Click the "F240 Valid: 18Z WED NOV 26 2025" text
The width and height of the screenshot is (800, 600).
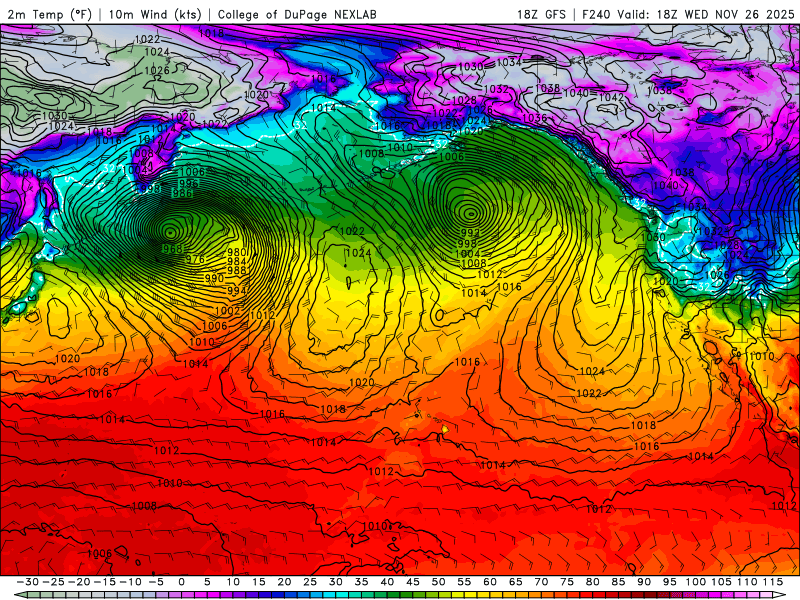pos(688,14)
